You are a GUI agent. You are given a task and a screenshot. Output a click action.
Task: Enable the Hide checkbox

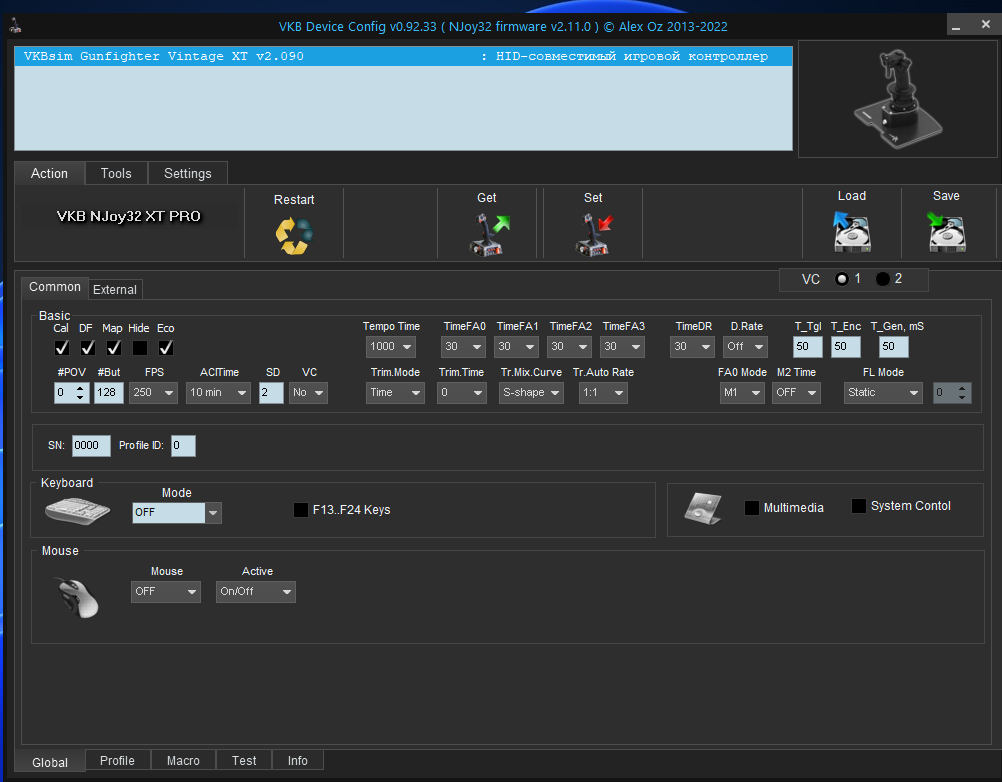pyautogui.click(x=140, y=348)
